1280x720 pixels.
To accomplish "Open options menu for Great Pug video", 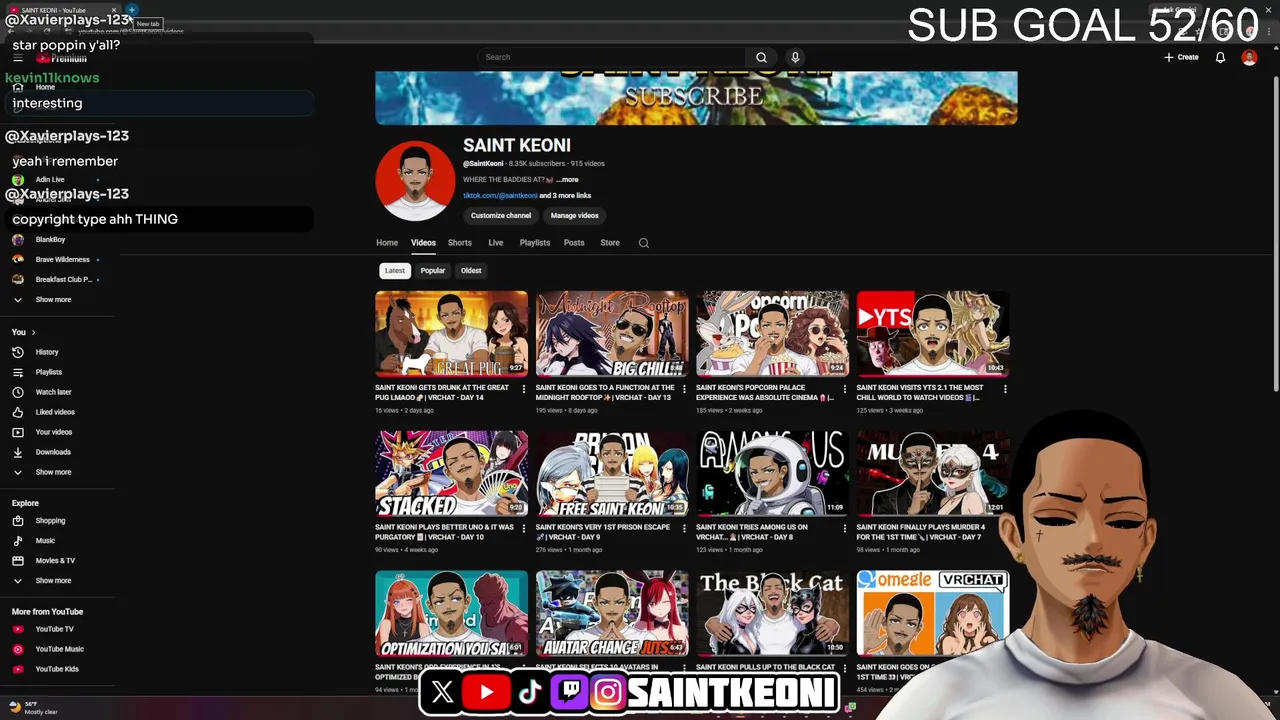I will [524, 389].
